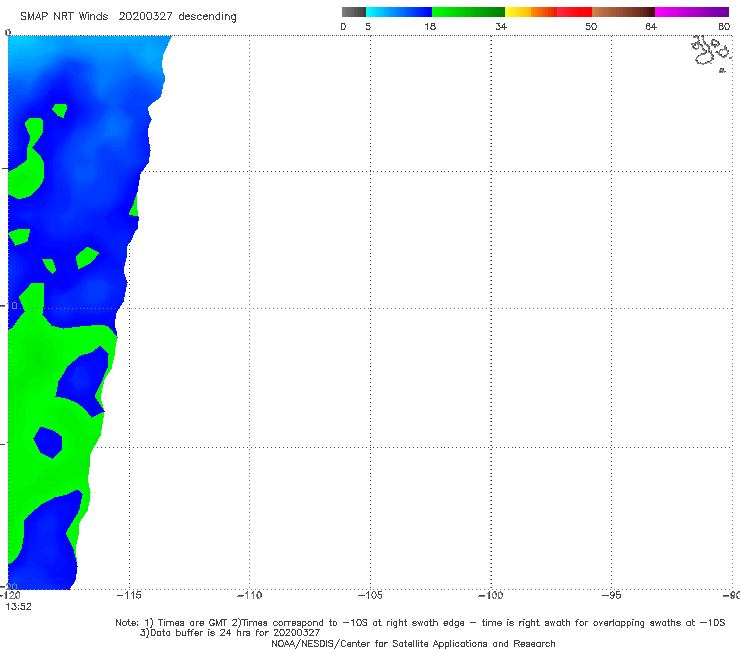Click the '-120' longitude axis label
Viewport: 740px width, 650px height.
(x=10, y=596)
